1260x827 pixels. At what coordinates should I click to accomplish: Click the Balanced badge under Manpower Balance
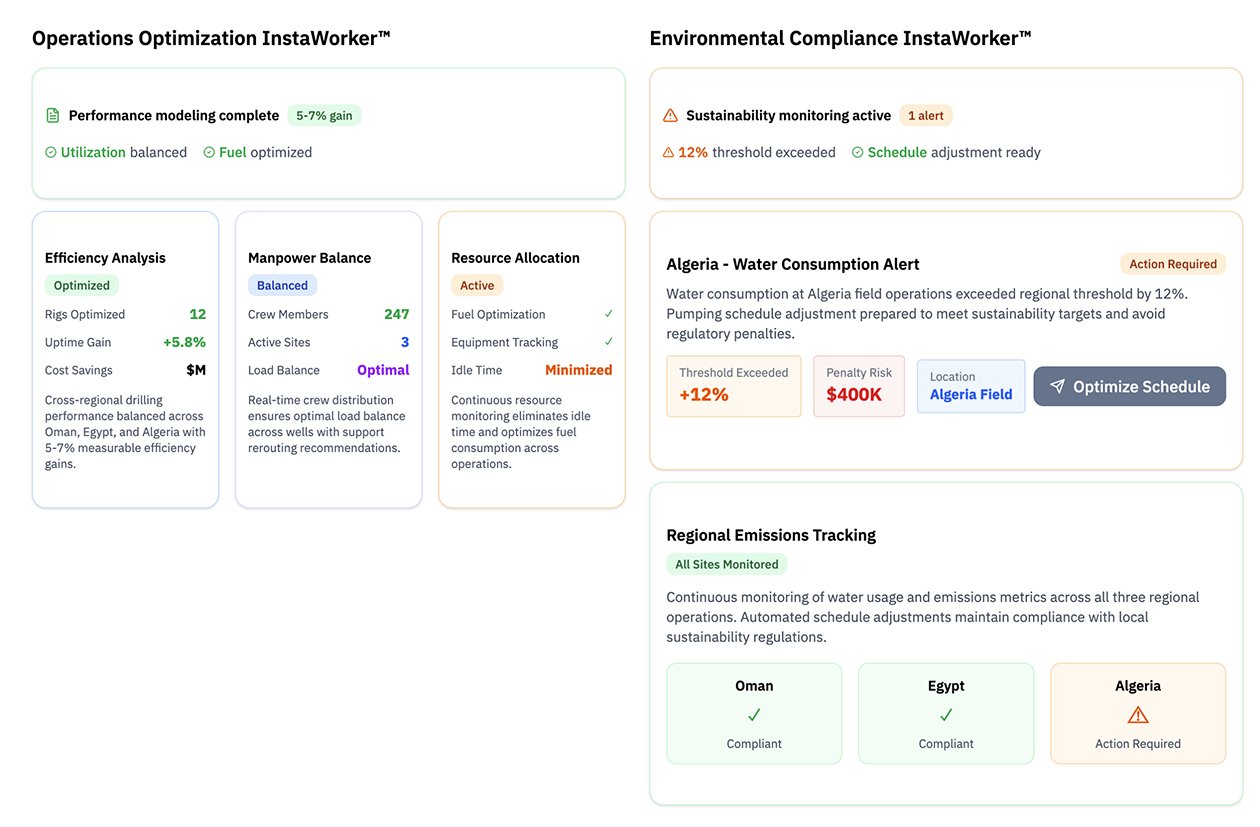(282, 286)
